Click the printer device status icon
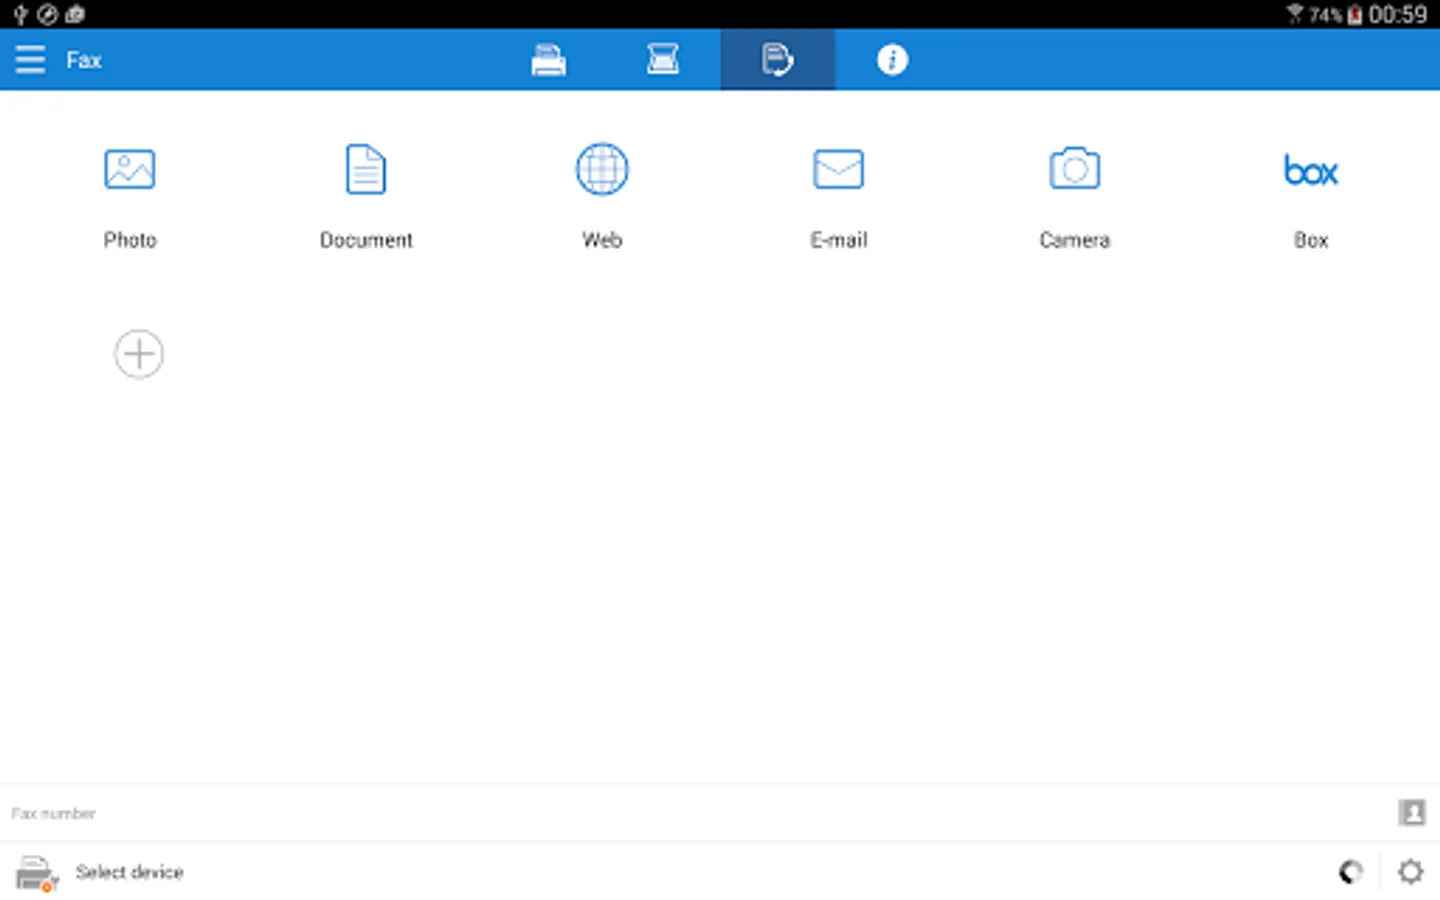This screenshot has width=1440, height=900. click(x=37, y=873)
